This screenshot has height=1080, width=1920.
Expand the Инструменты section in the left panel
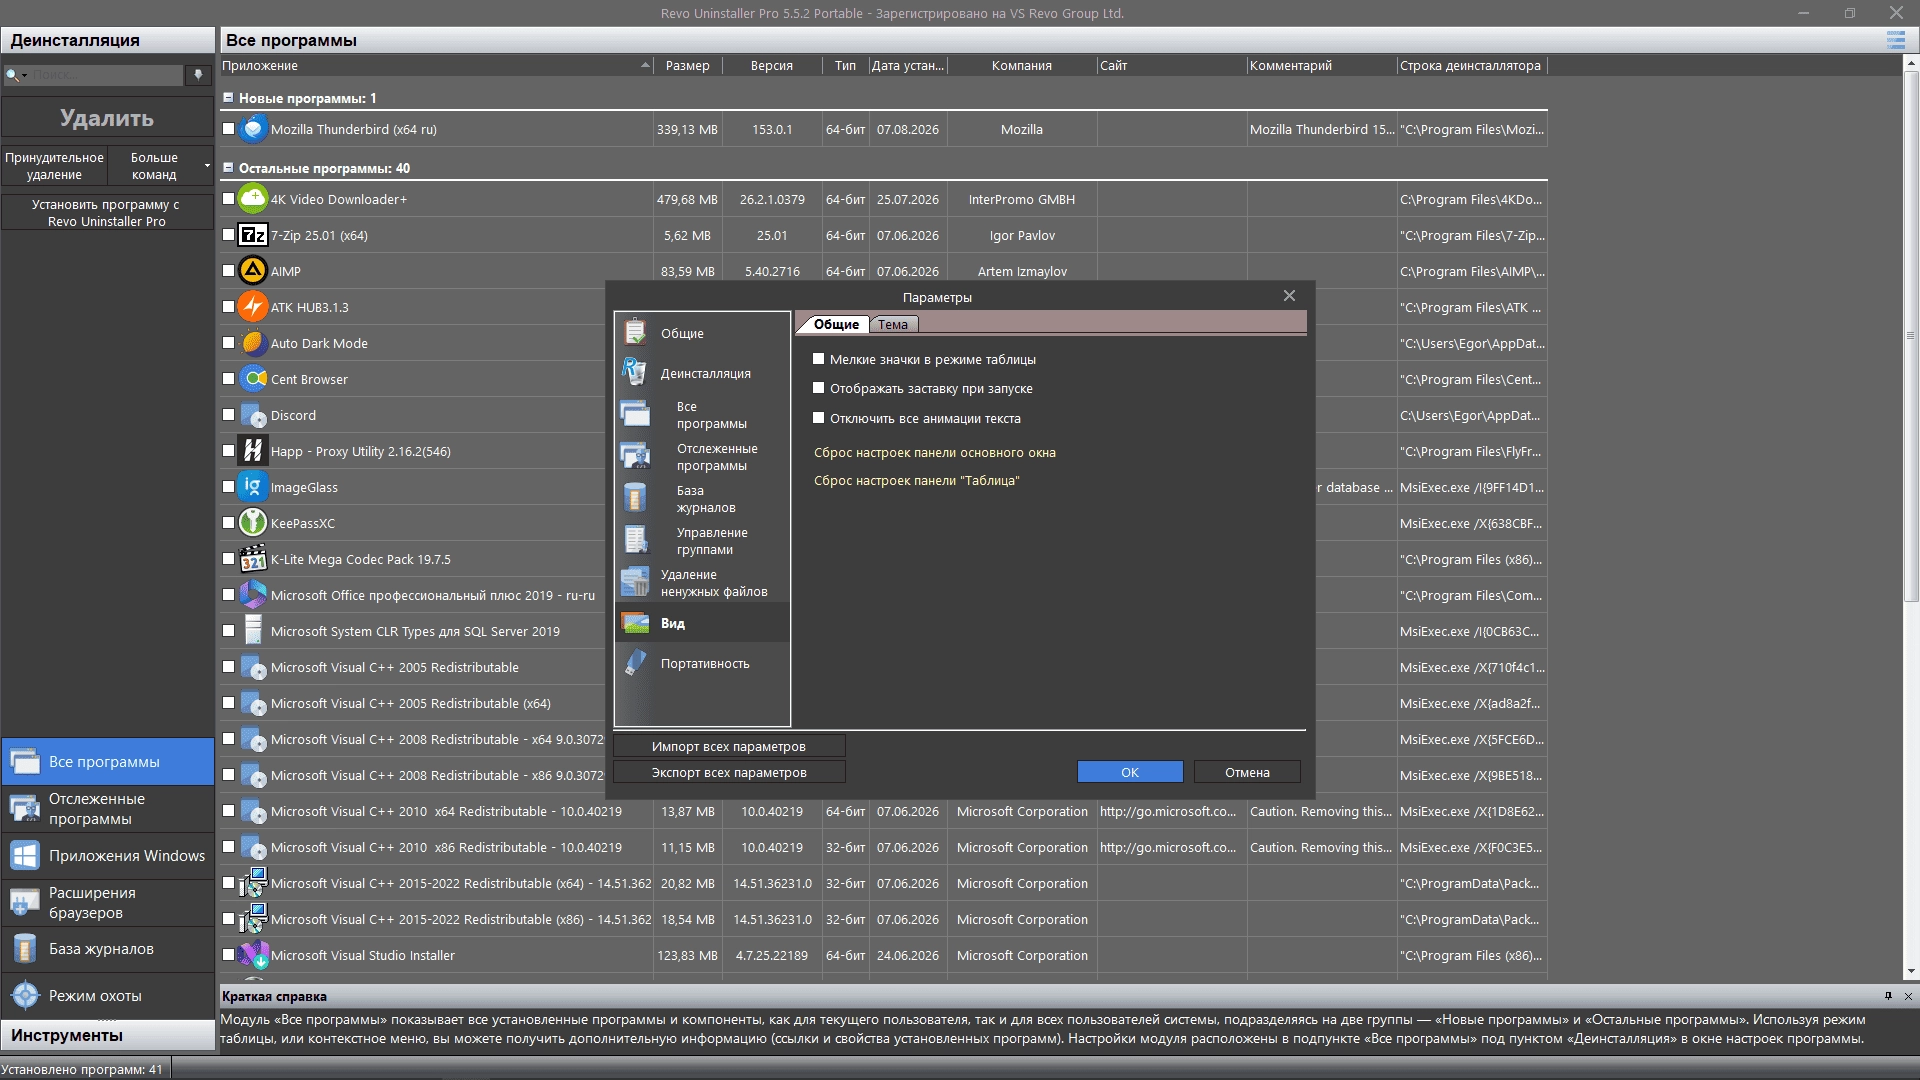[x=108, y=1035]
